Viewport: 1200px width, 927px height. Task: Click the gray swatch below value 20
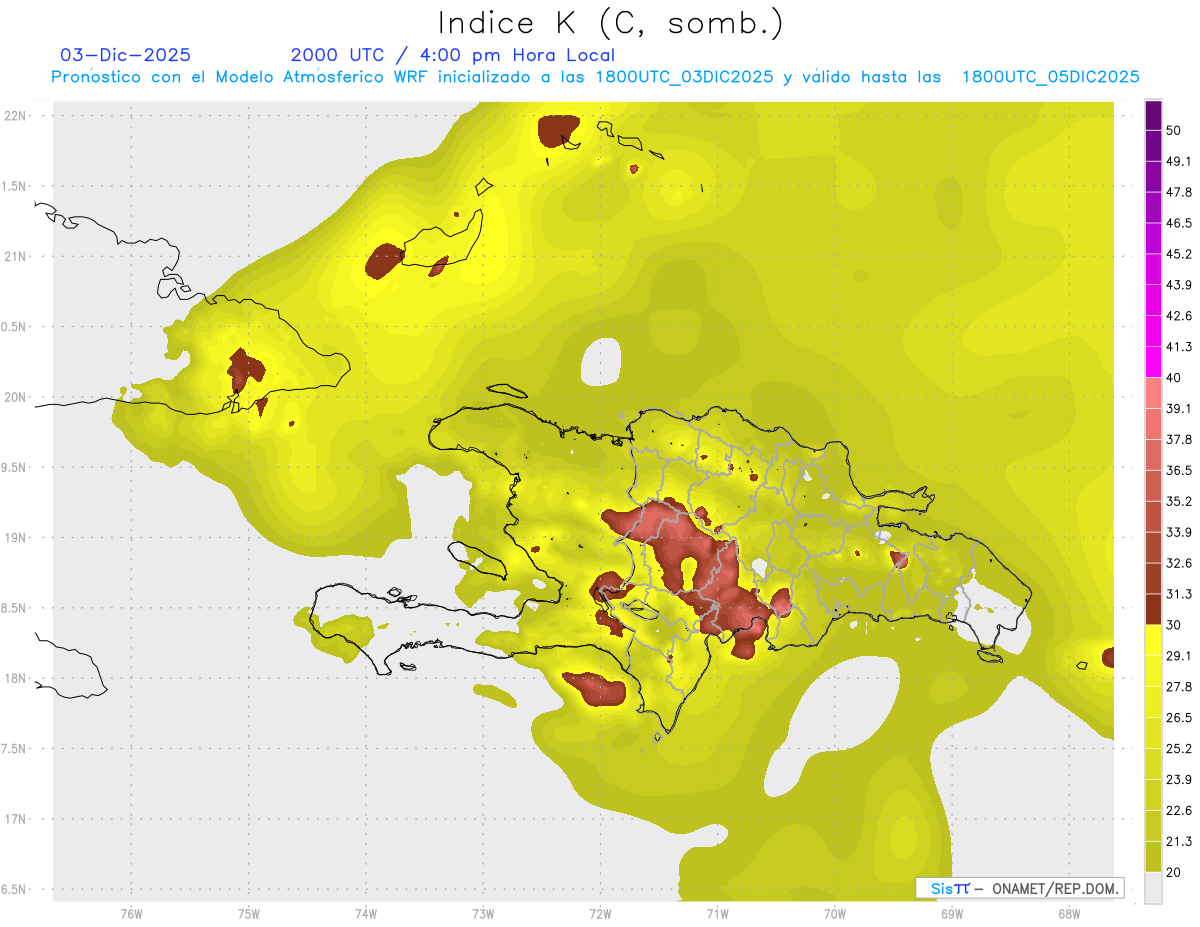click(1153, 888)
